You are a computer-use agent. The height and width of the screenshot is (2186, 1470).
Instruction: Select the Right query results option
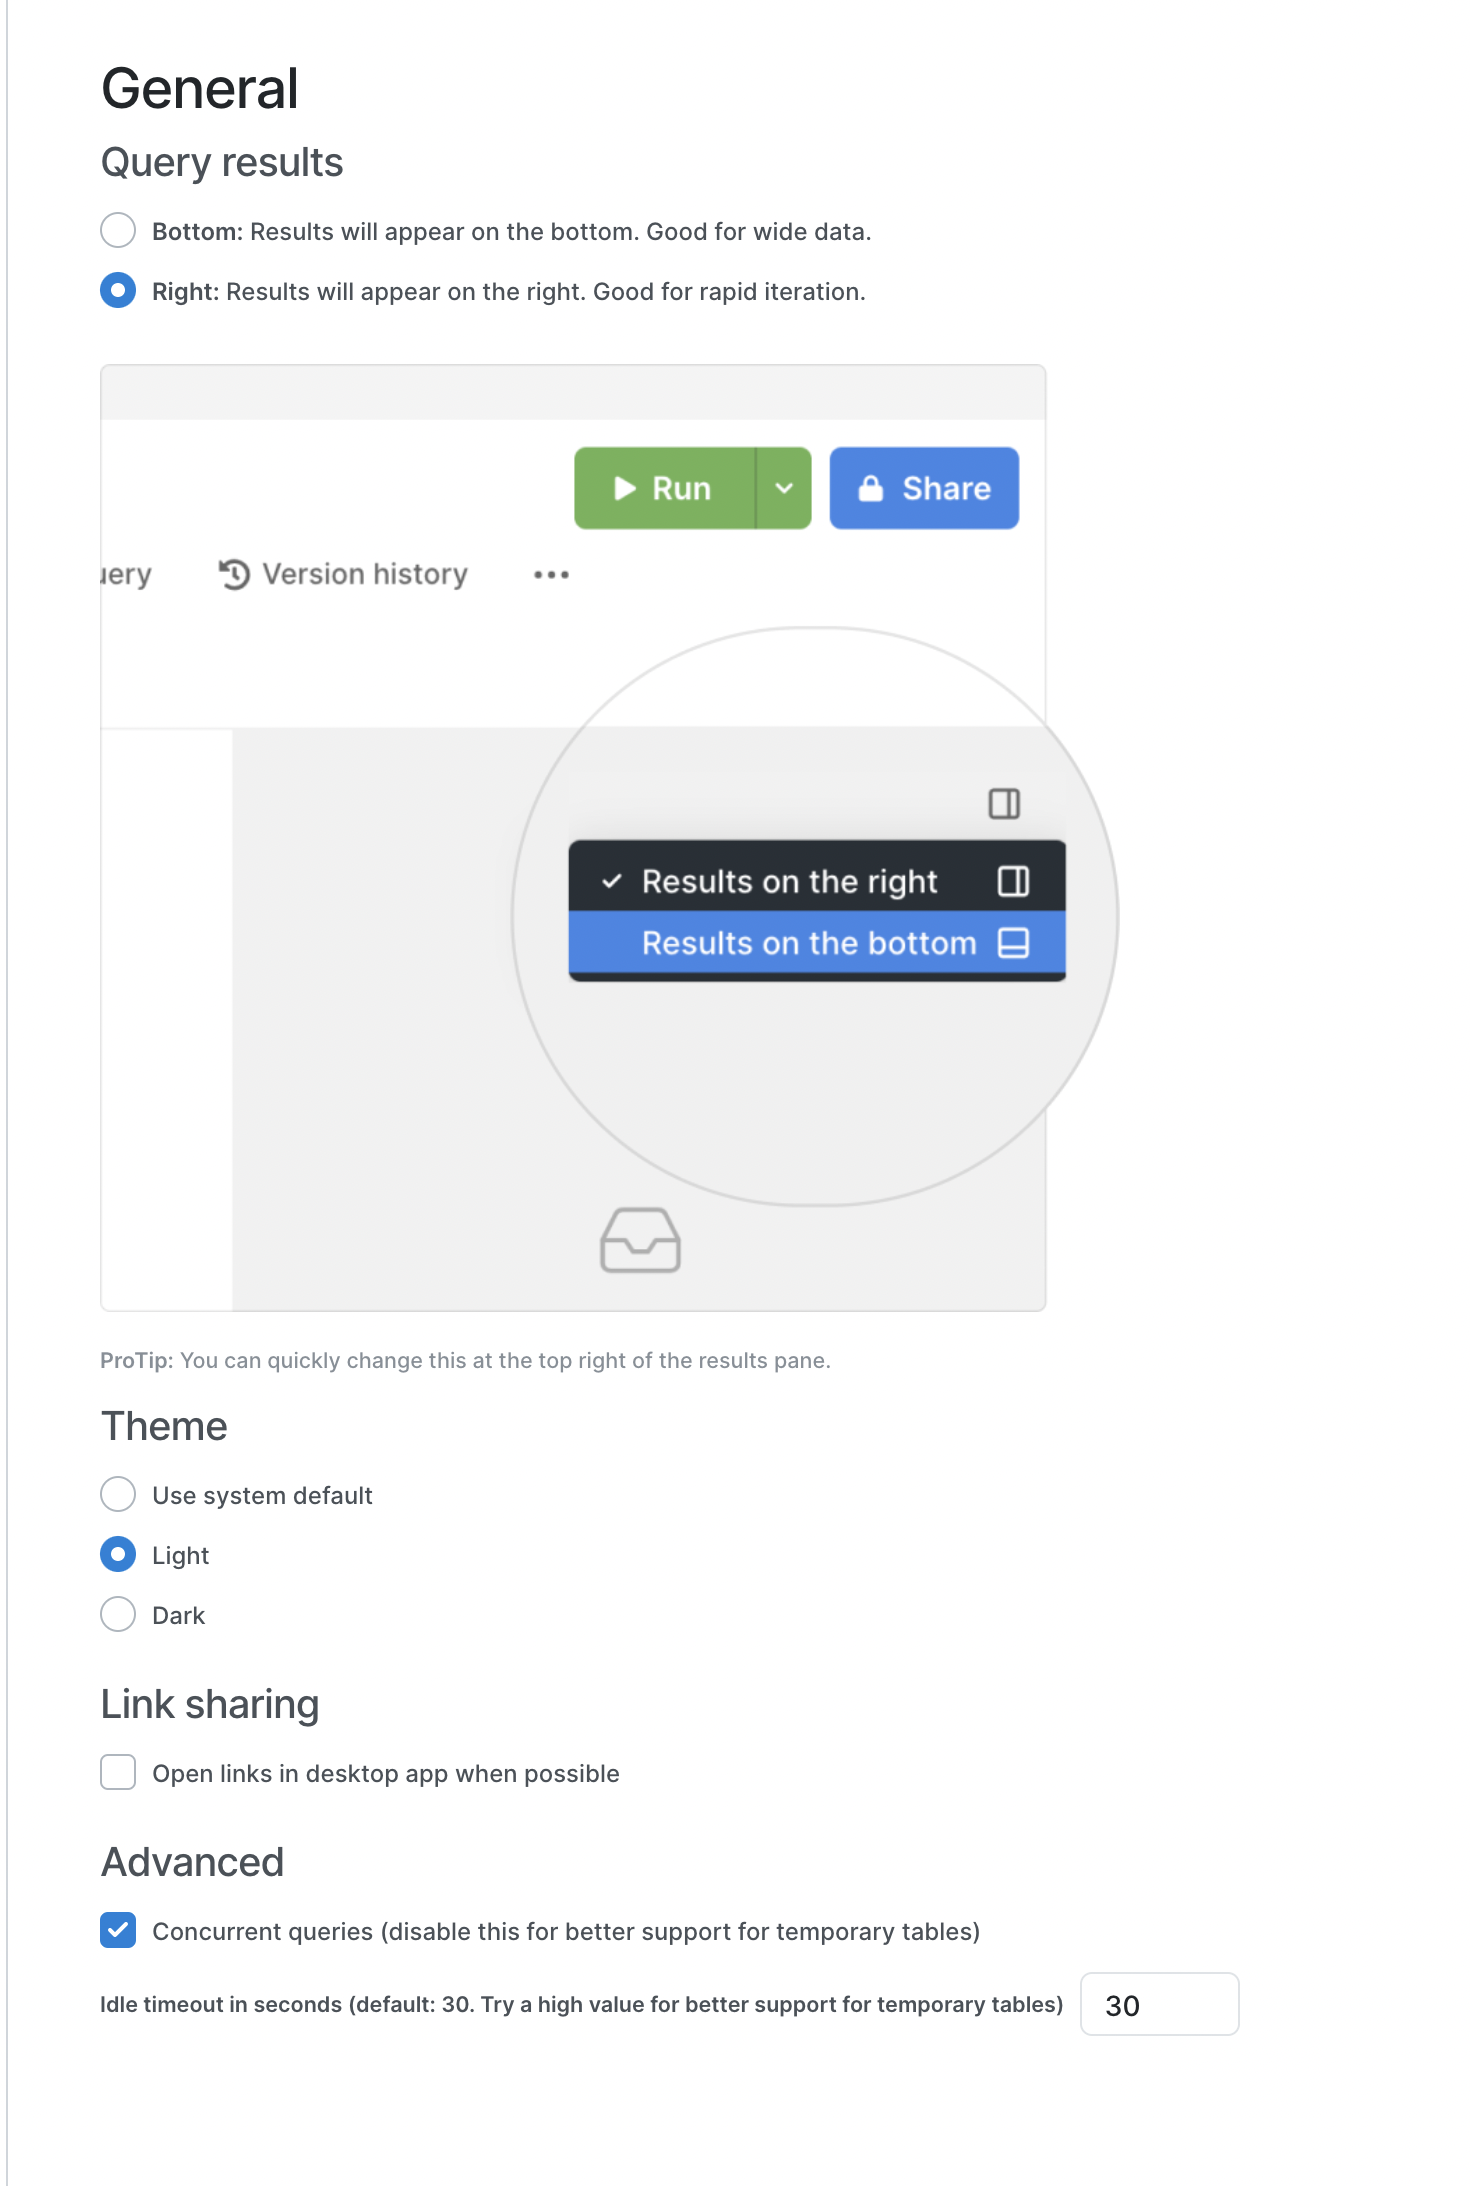(118, 290)
